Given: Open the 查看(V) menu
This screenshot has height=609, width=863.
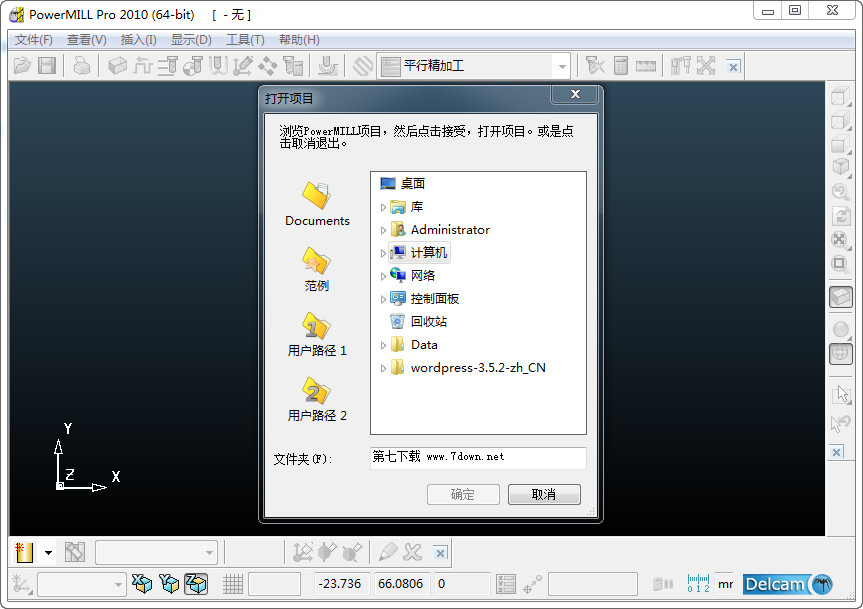Looking at the screenshot, I should tap(86, 40).
